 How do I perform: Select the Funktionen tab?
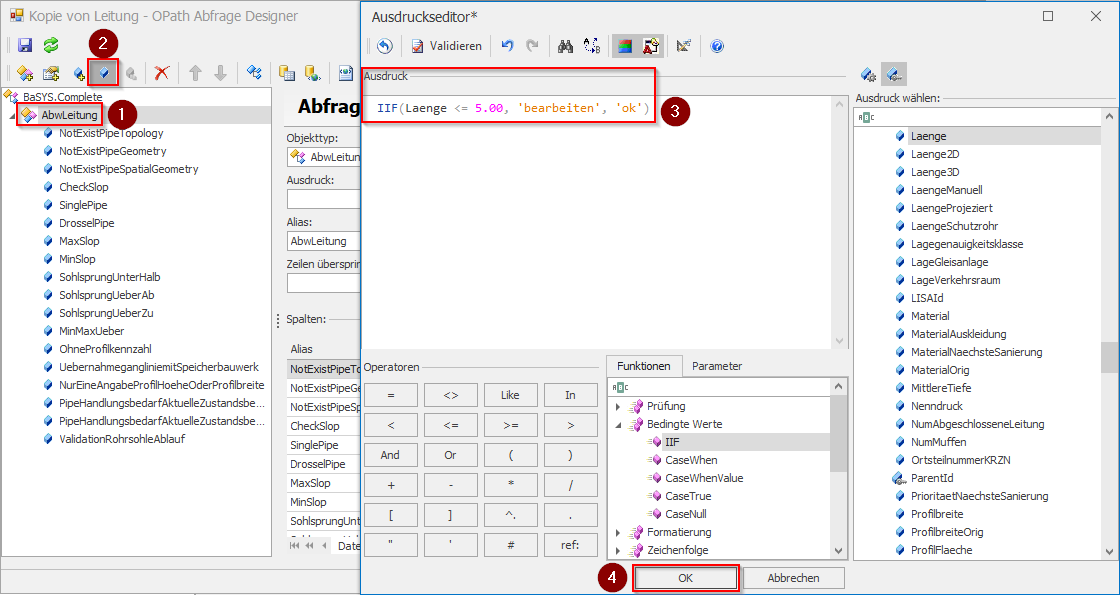point(644,366)
